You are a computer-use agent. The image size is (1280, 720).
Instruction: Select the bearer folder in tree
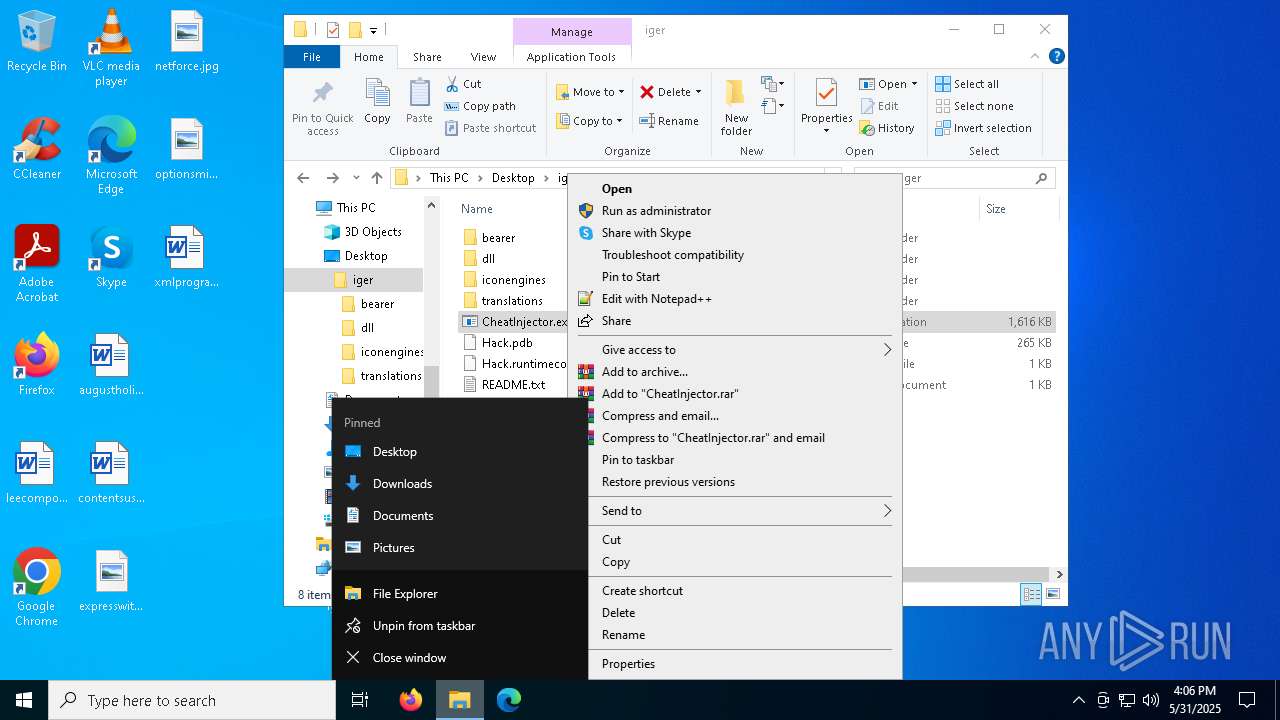[377, 303]
